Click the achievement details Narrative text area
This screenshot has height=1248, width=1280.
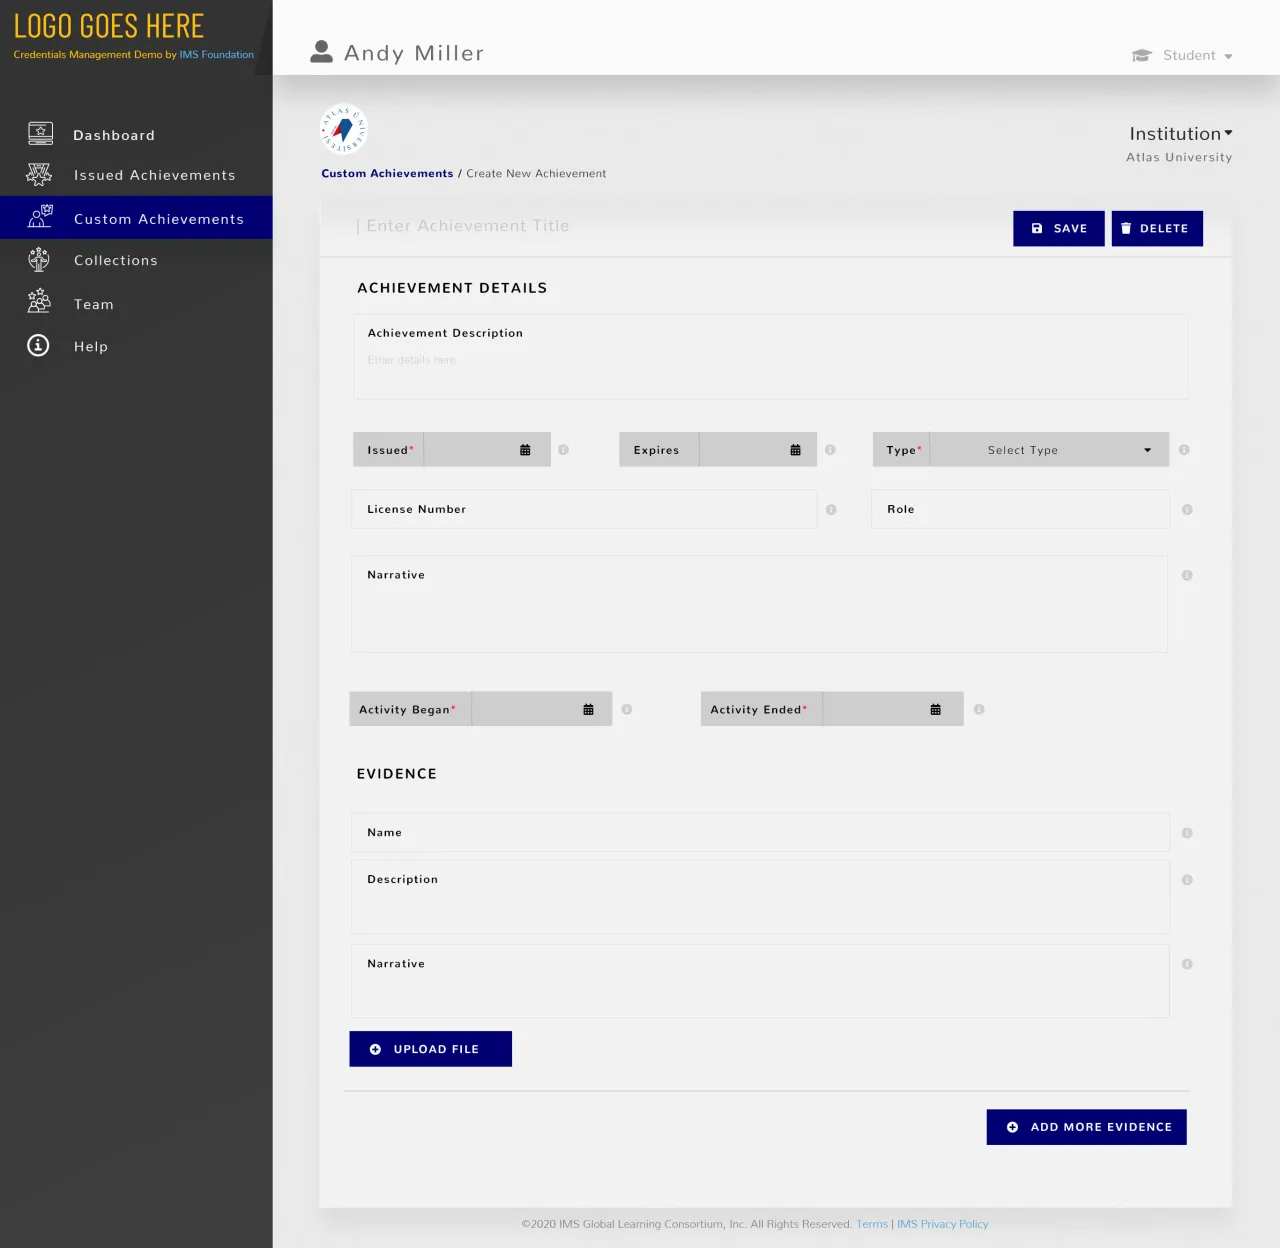coord(760,604)
